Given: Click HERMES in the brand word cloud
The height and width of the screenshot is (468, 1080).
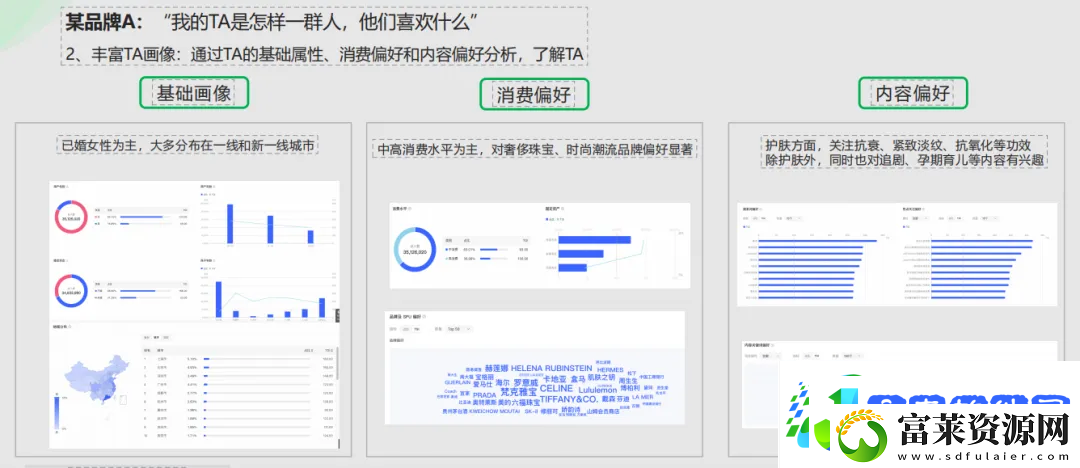Looking at the screenshot, I should 610,370.
